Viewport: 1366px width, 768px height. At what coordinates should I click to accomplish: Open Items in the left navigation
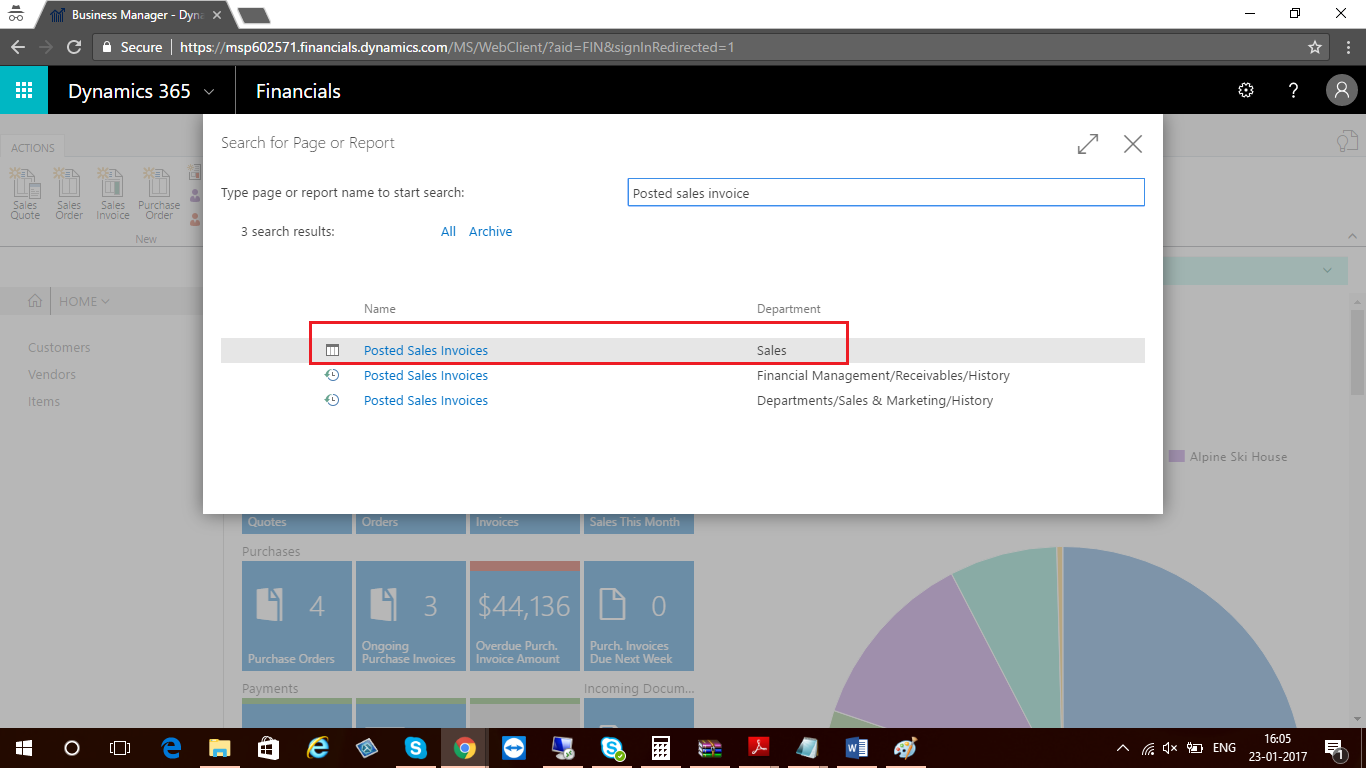44,401
